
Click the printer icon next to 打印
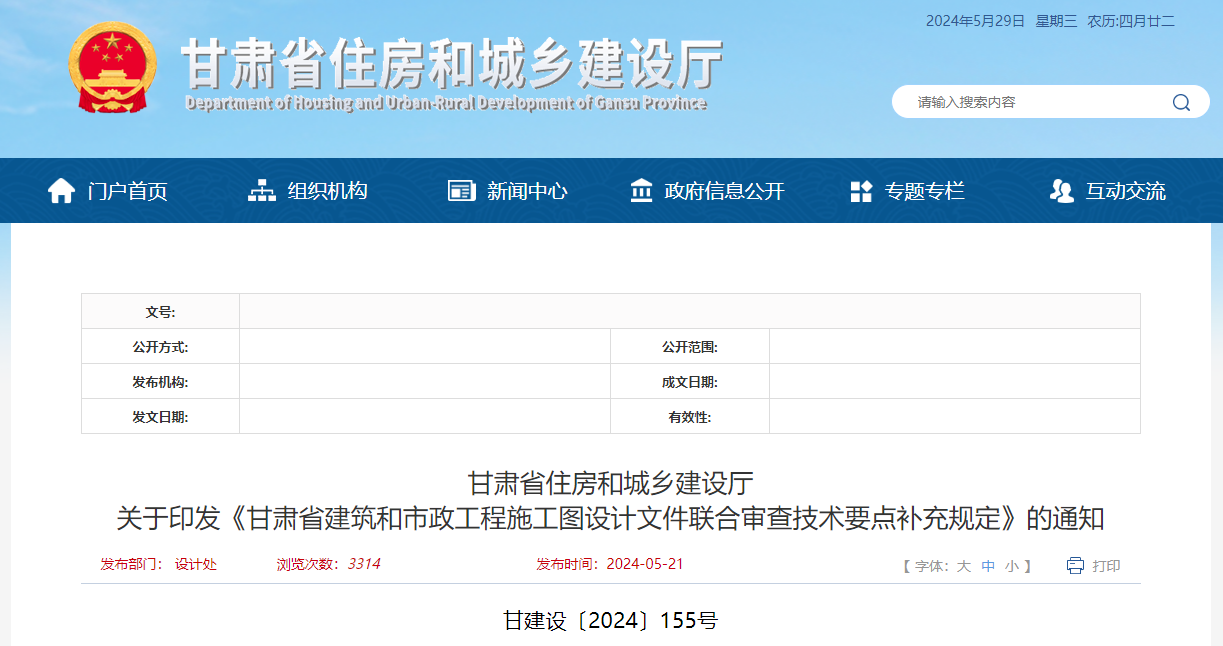tap(1075, 565)
